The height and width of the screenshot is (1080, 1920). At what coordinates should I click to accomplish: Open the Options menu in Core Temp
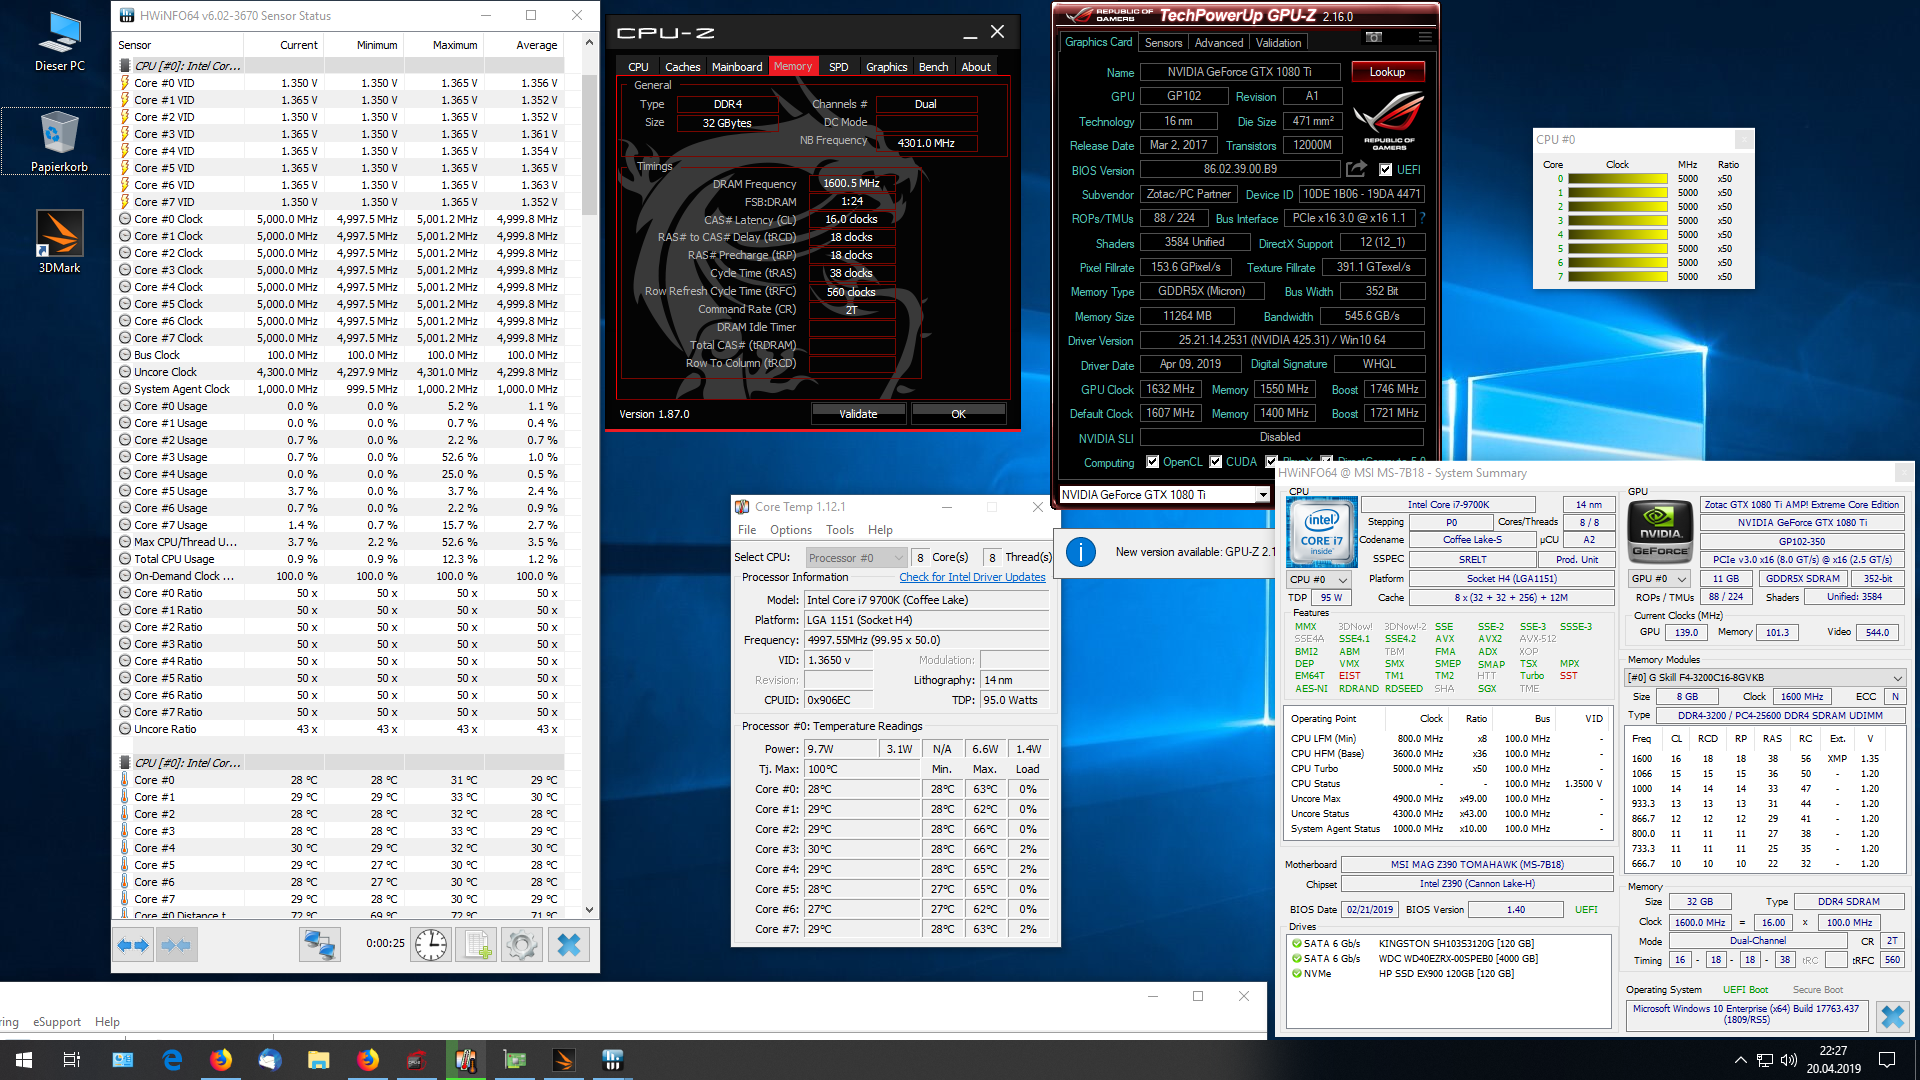tap(791, 530)
